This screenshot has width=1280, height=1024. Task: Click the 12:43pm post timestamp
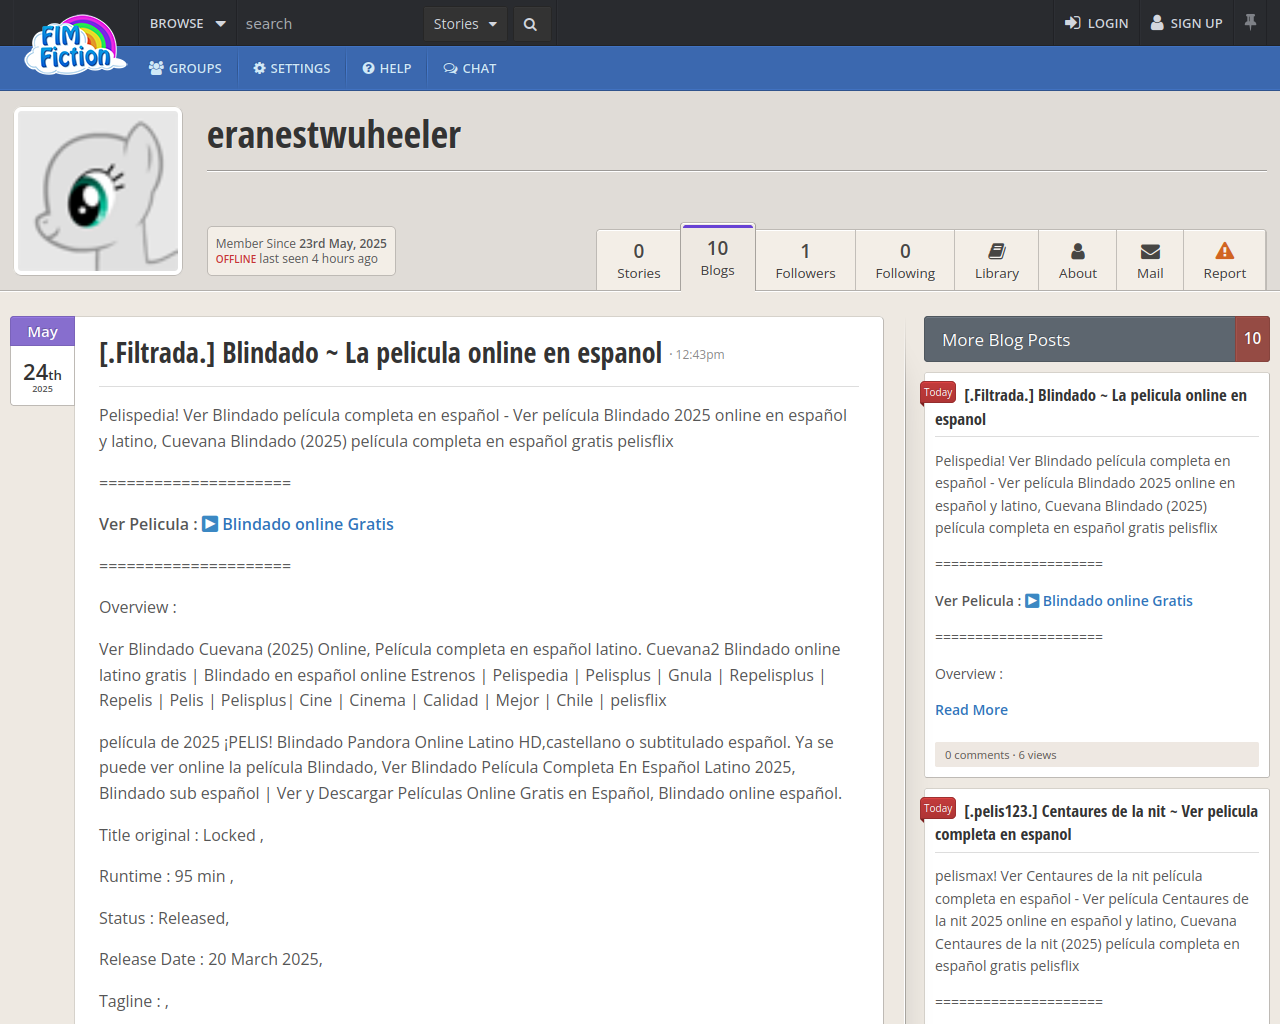click(699, 355)
